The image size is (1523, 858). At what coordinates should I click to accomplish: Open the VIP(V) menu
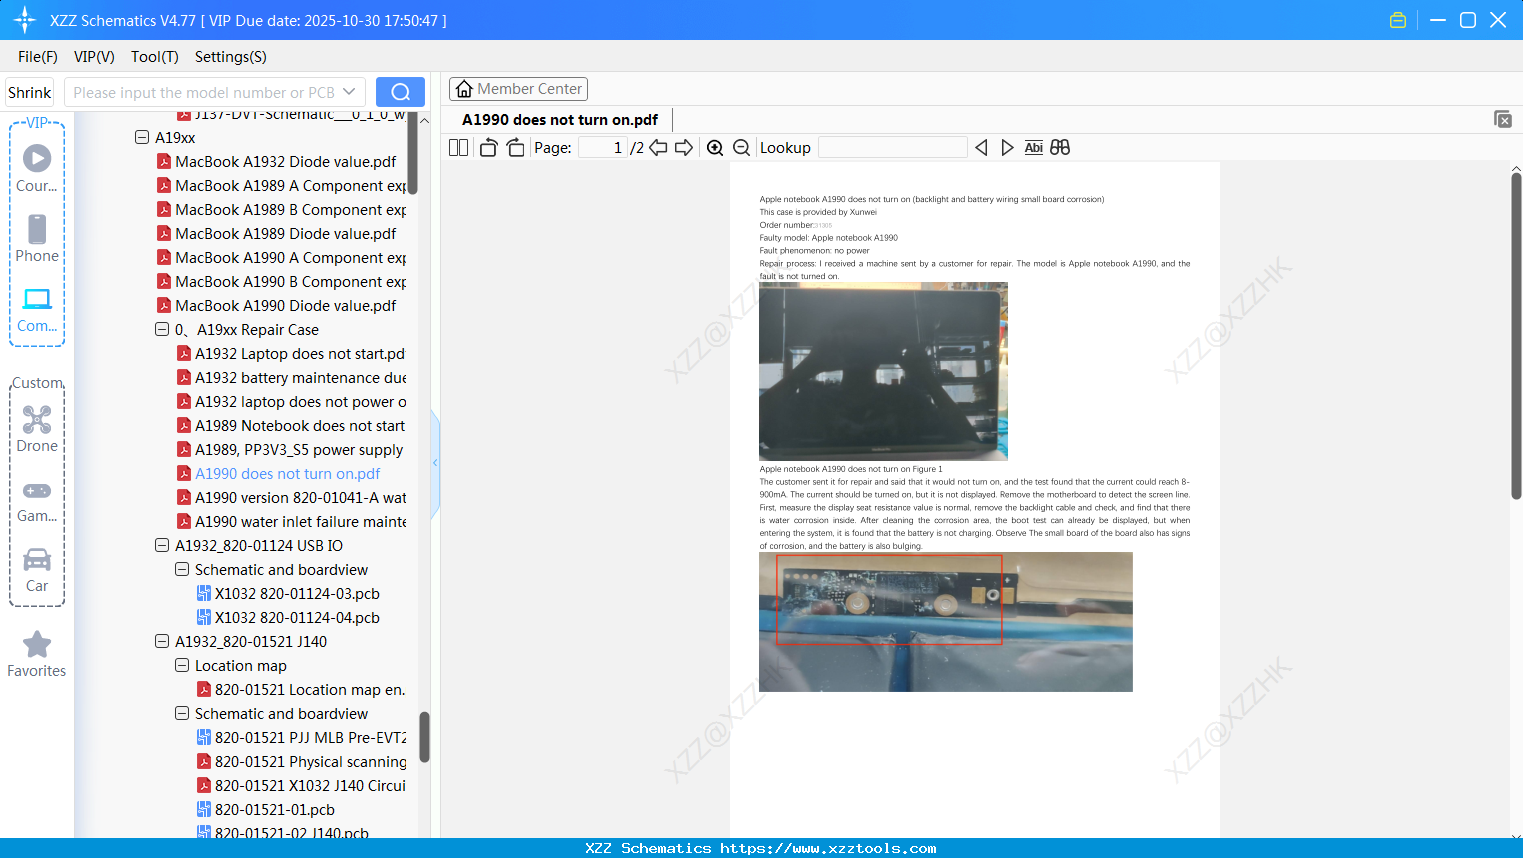pyautogui.click(x=94, y=57)
